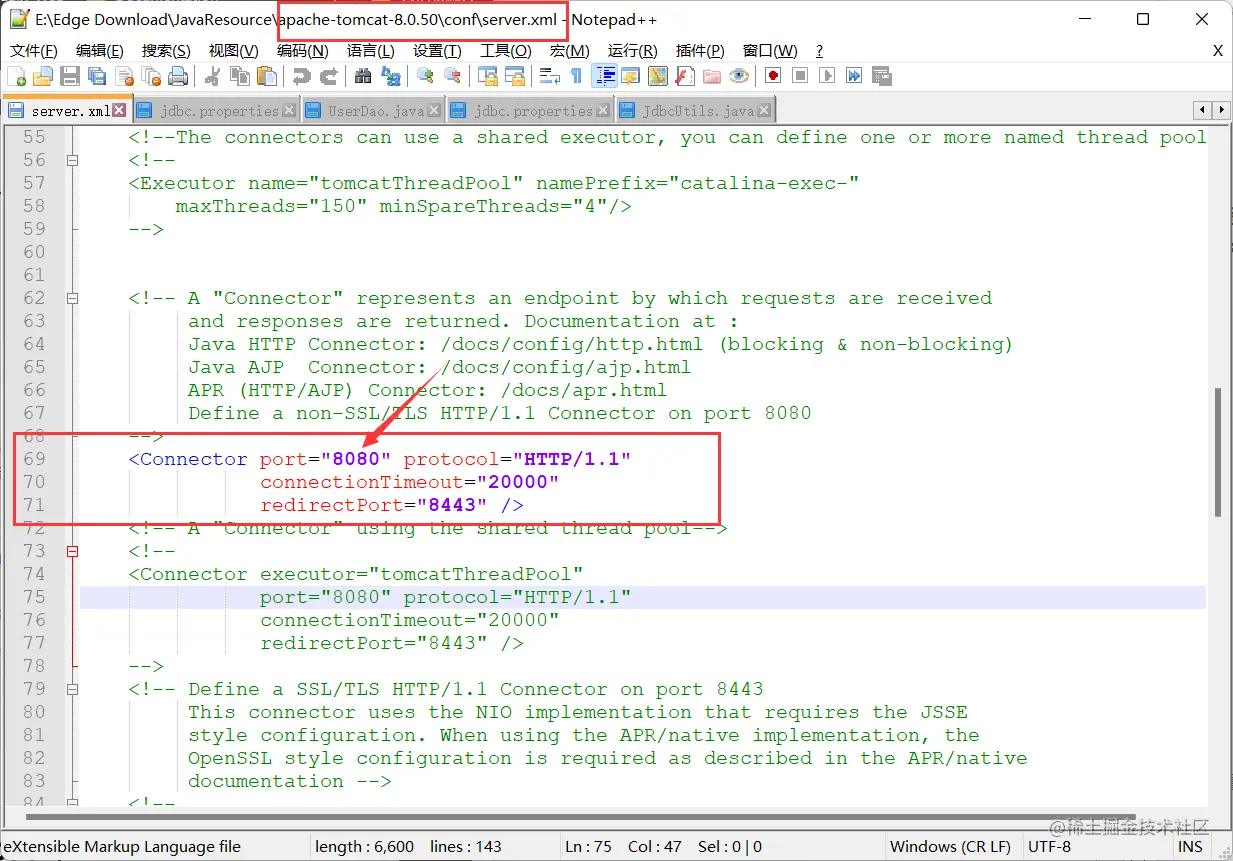Click the Save All toolbar icon
The image size is (1233, 861).
click(x=97, y=76)
